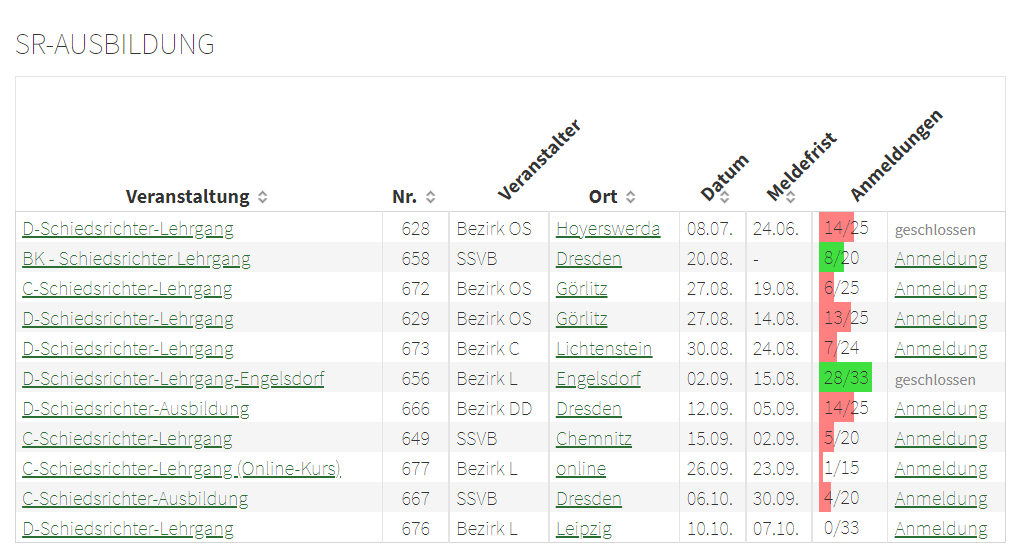Sort by Meldefrist using its sort arrows
1012x559 pixels.
tap(791, 198)
